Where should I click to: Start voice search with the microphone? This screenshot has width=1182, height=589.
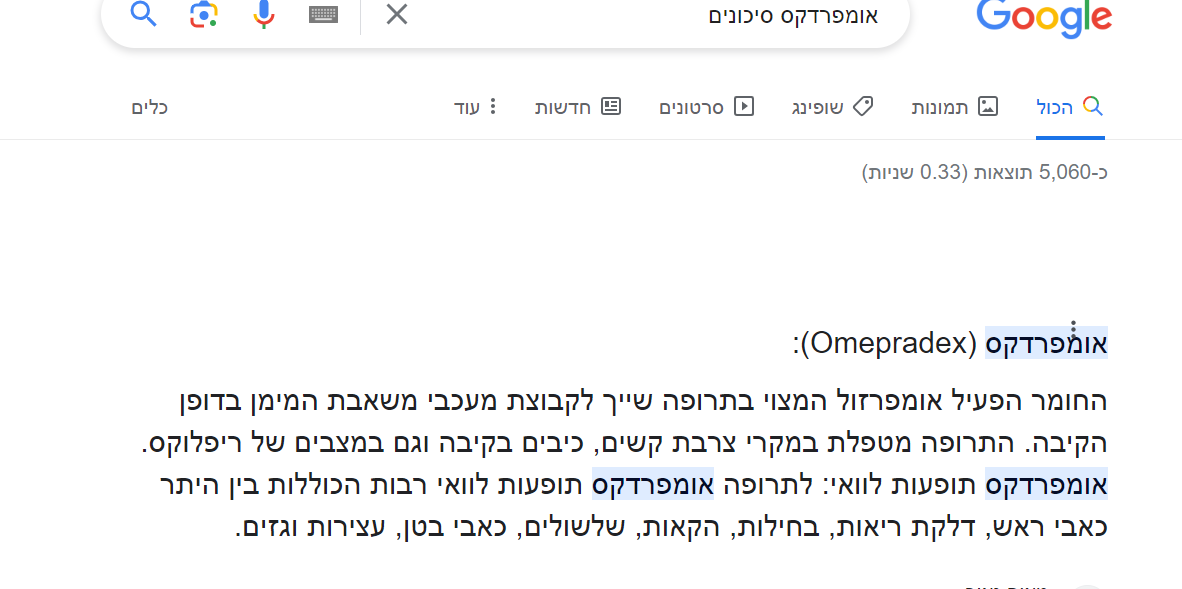click(x=264, y=15)
